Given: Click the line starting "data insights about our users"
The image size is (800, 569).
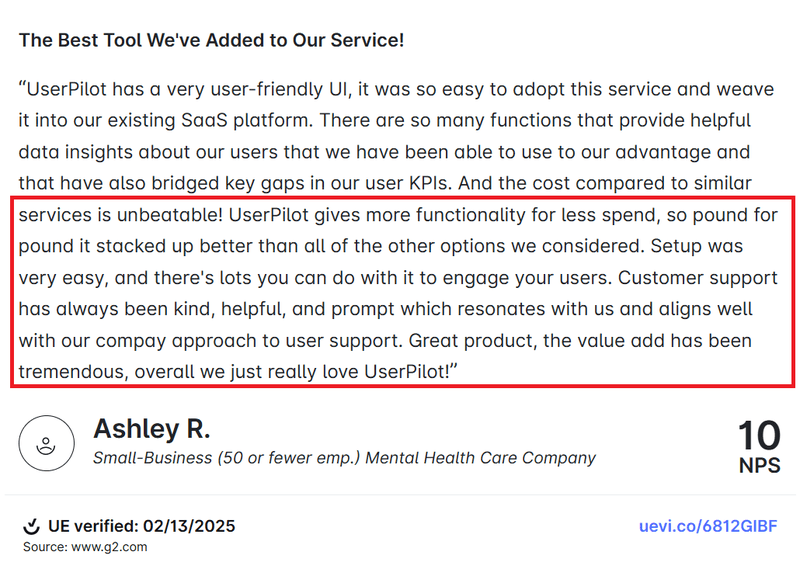Looking at the screenshot, I should (384, 152).
